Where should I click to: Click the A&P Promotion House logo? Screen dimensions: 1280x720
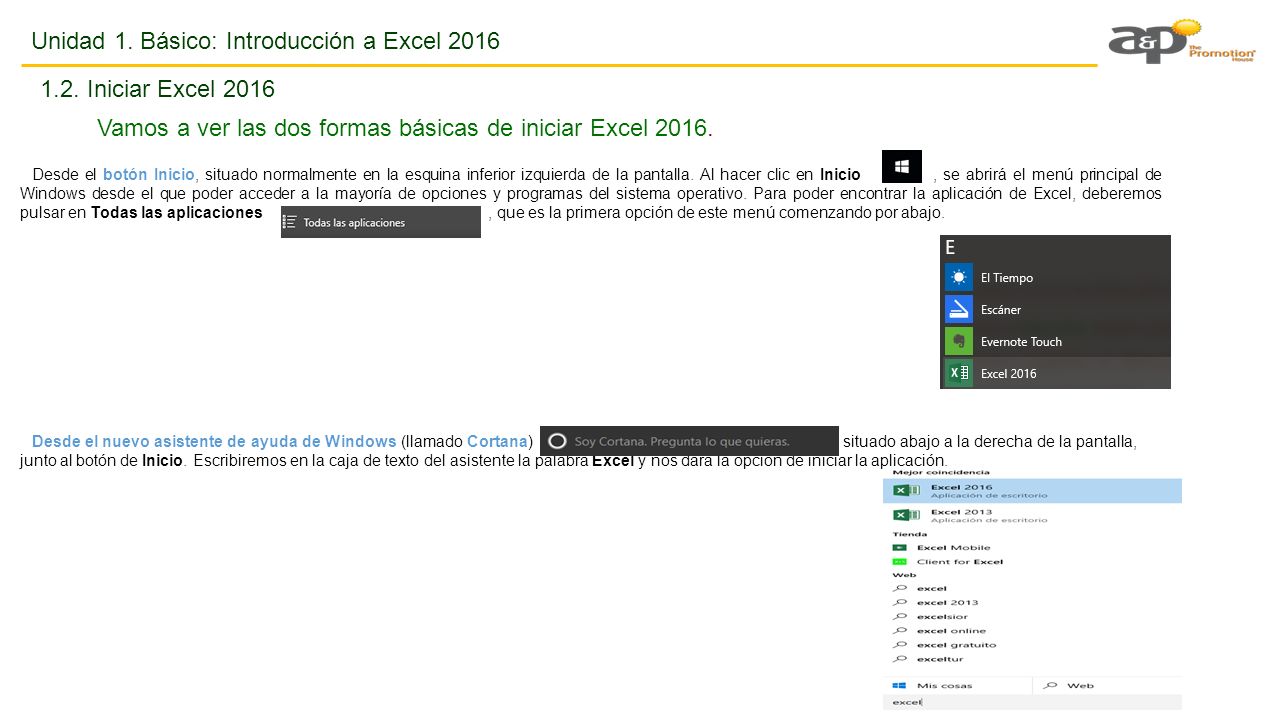[1182, 42]
